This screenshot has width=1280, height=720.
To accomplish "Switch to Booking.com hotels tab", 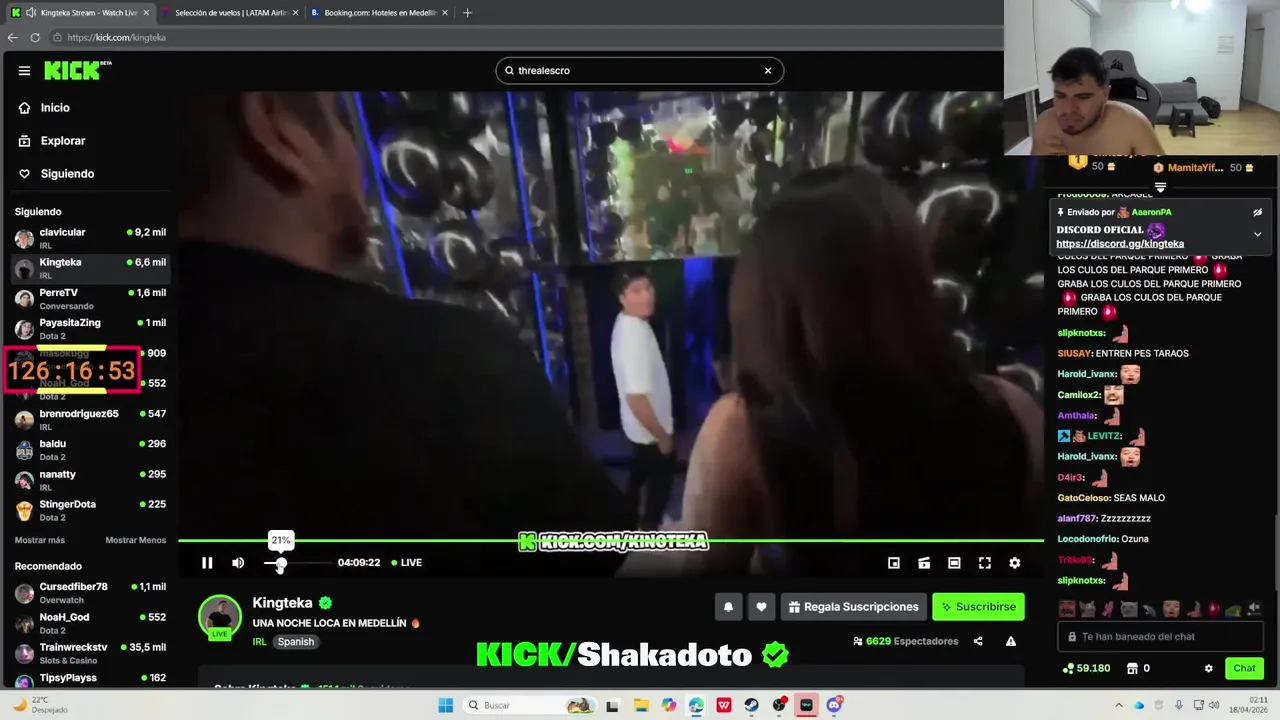I will pos(380,13).
